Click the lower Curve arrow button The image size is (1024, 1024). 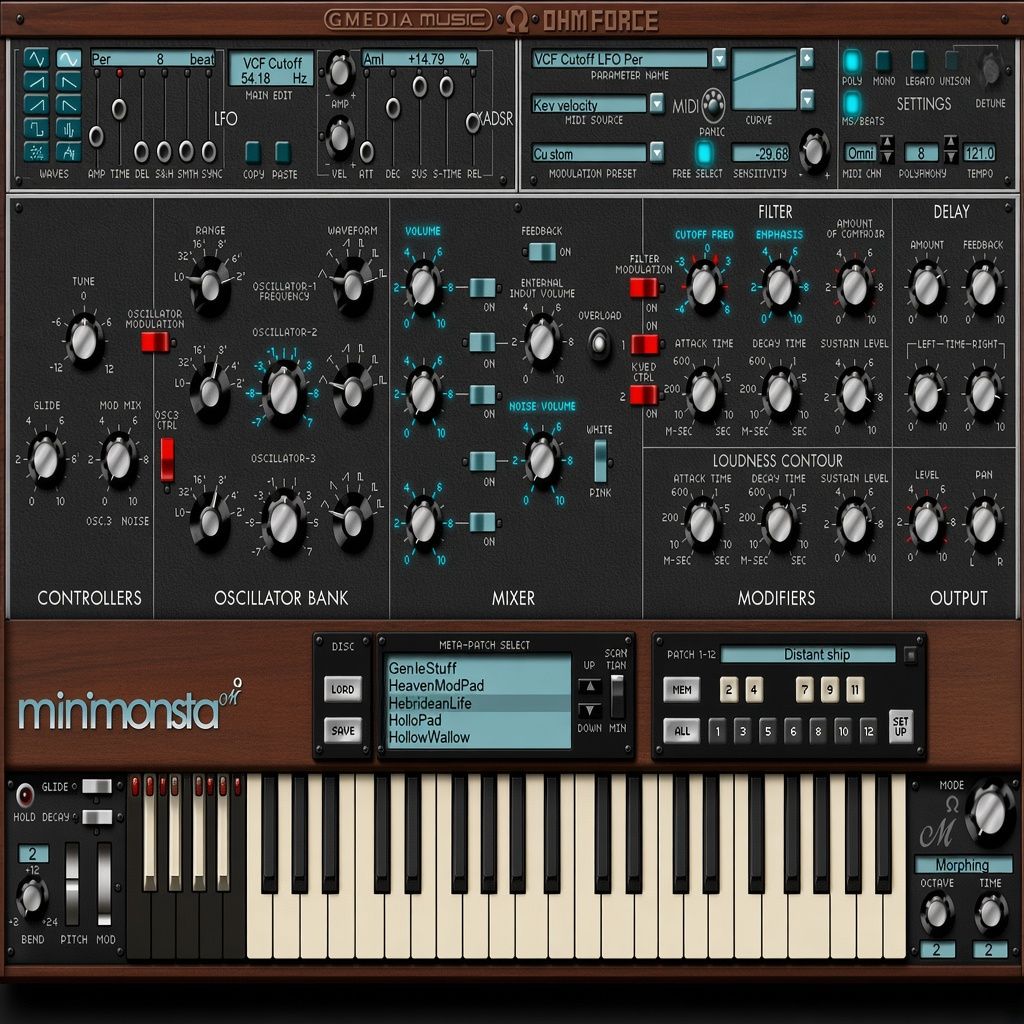807,100
